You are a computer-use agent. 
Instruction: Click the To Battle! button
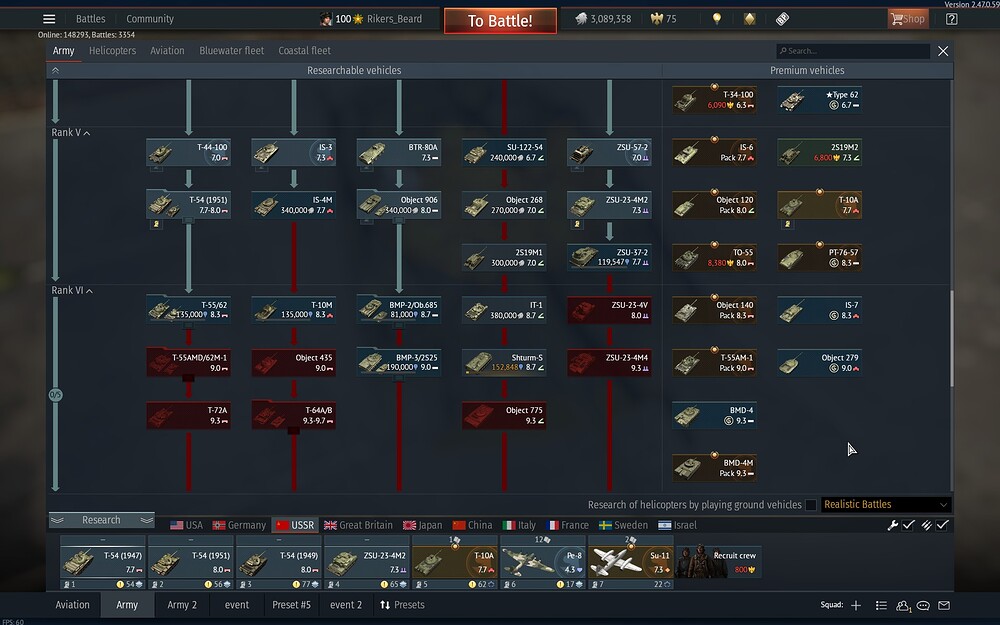tap(500, 20)
